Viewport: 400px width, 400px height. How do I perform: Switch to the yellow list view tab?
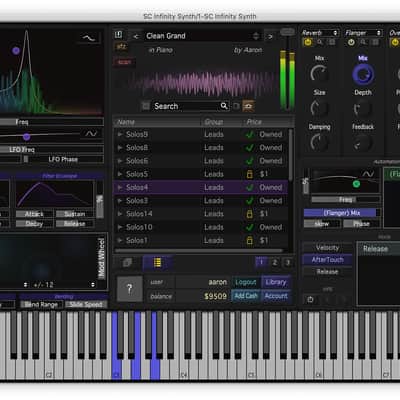click(x=157, y=263)
